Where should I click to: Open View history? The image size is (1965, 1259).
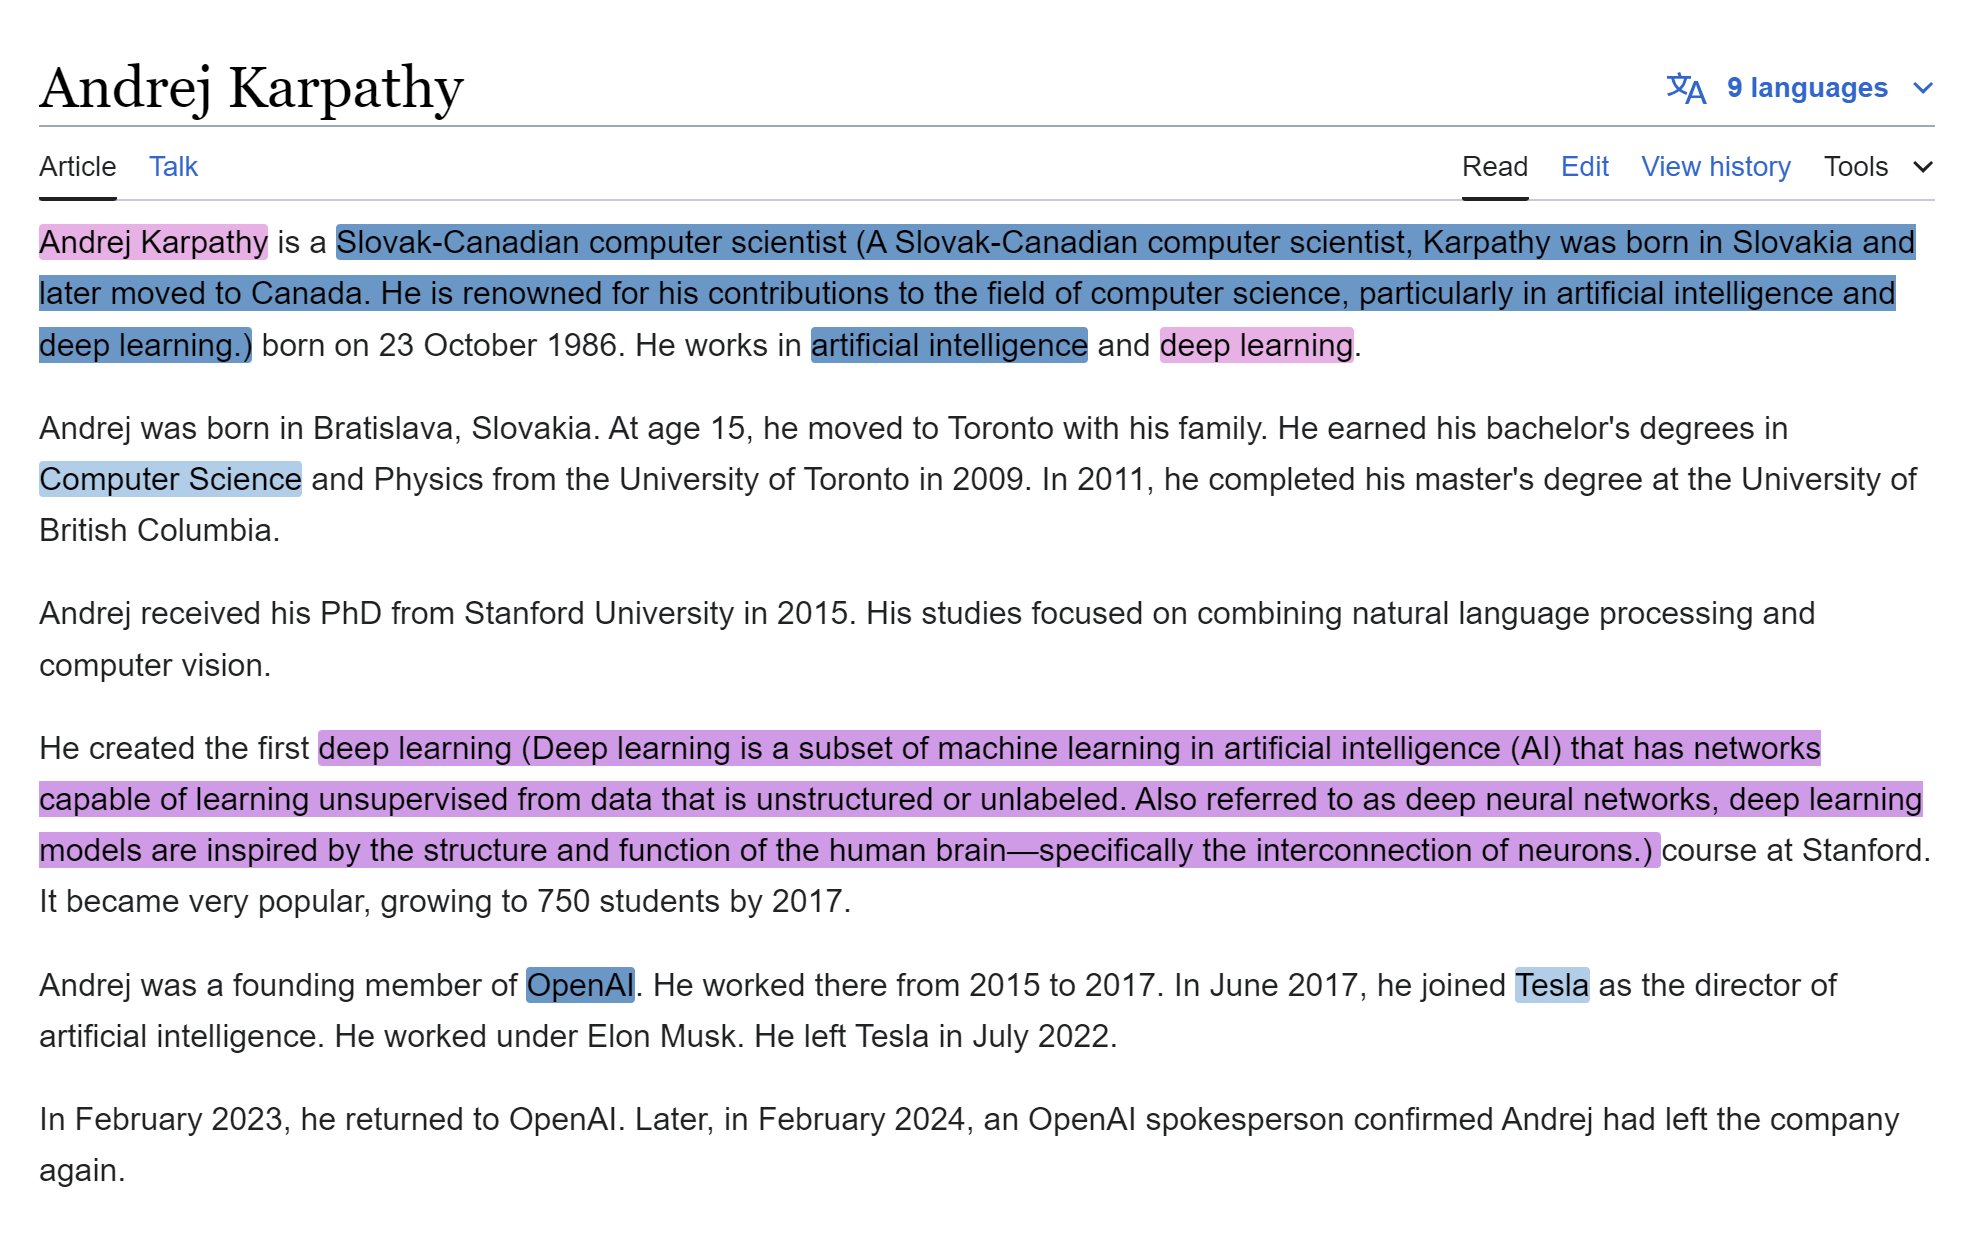click(1715, 167)
